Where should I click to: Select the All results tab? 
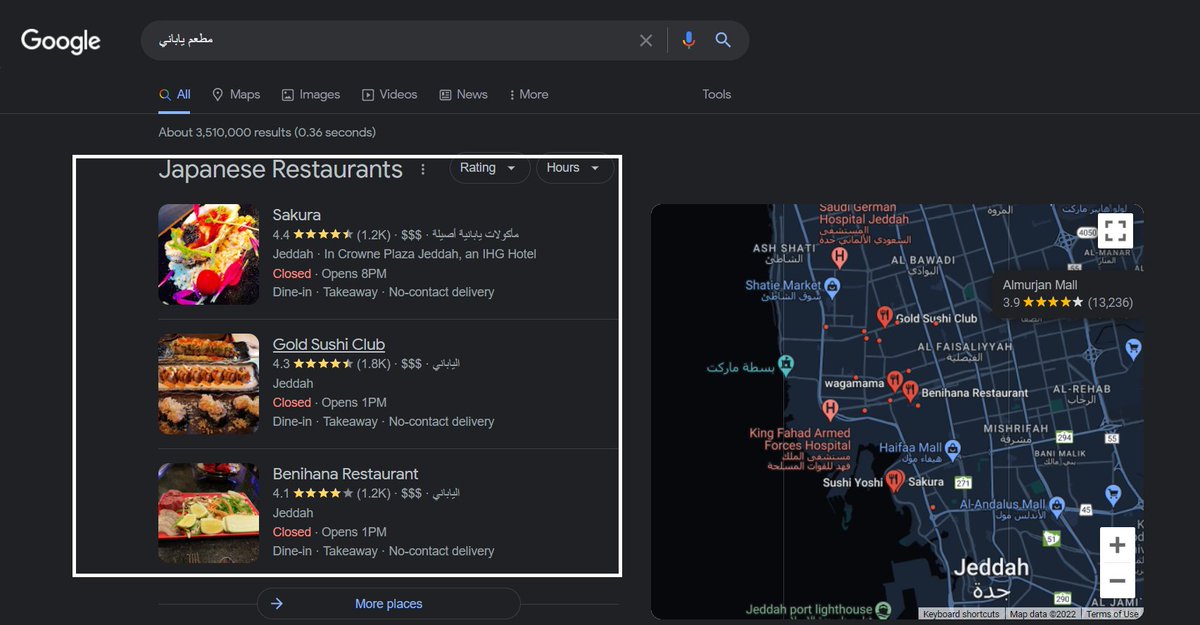click(175, 94)
